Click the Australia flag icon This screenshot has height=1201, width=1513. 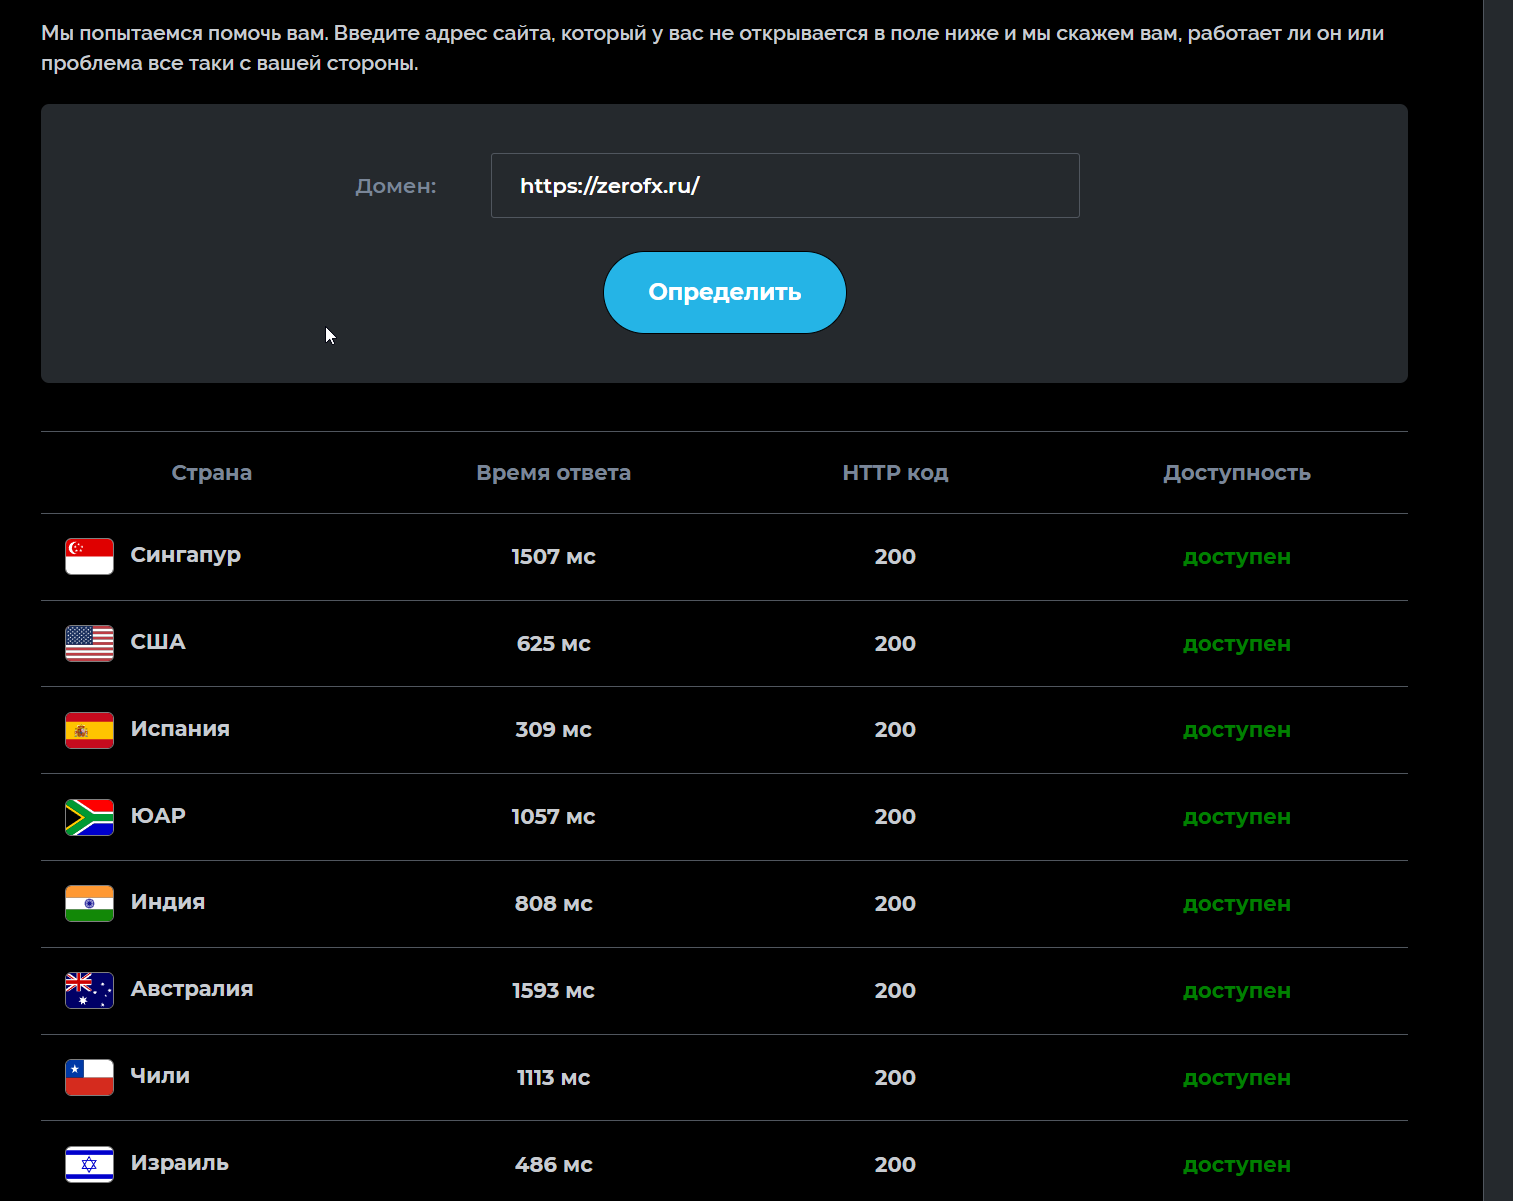(x=89, y=991)
